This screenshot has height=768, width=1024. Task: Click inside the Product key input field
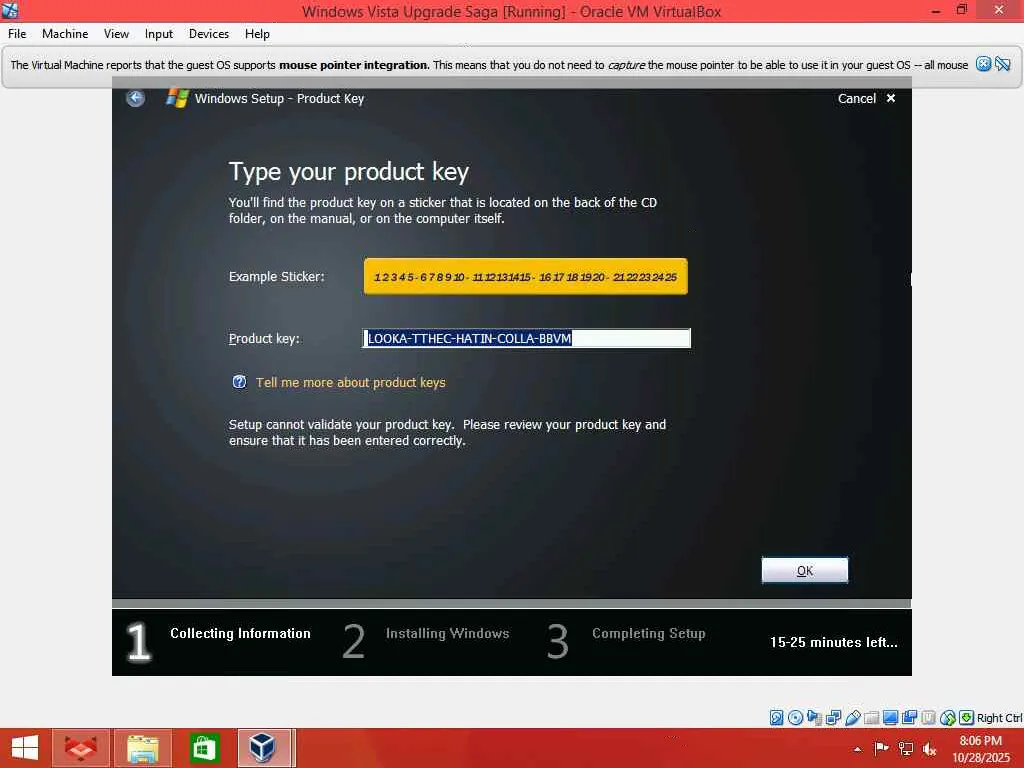click(526, 338)
